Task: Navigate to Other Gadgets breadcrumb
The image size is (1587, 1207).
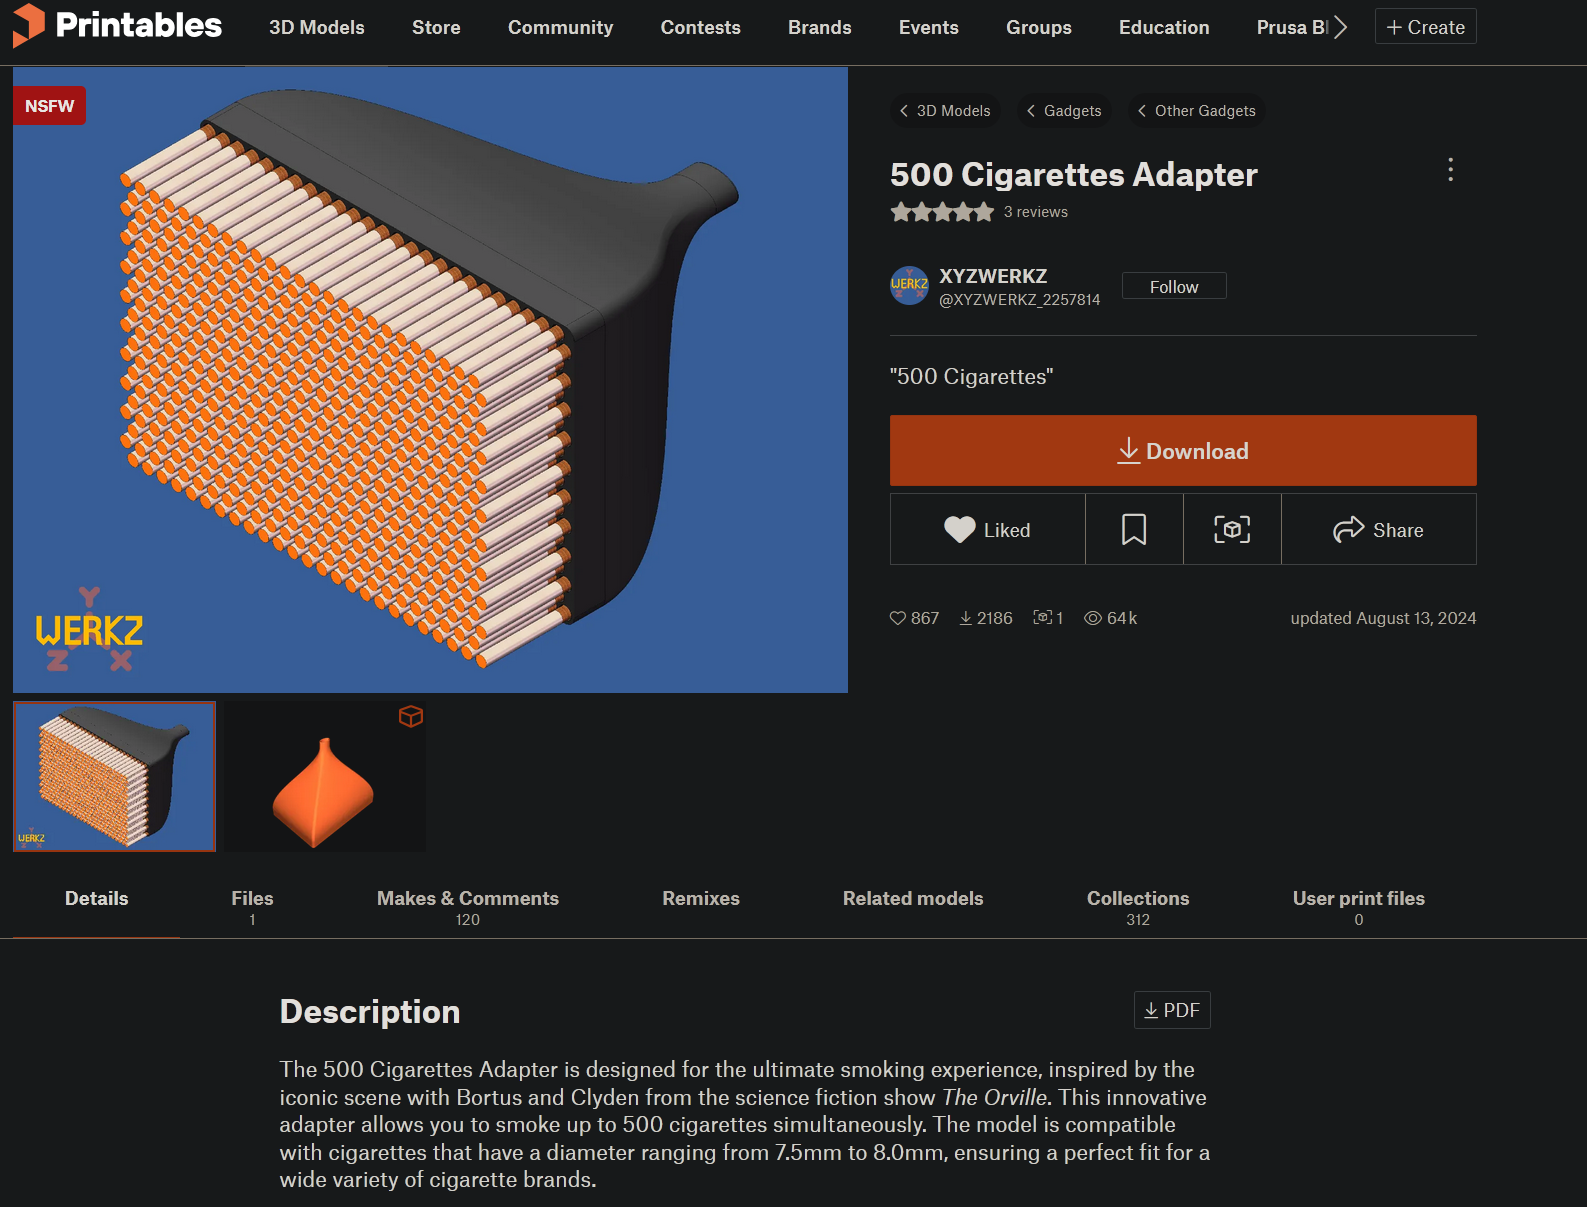Action: pos(1196,111)
